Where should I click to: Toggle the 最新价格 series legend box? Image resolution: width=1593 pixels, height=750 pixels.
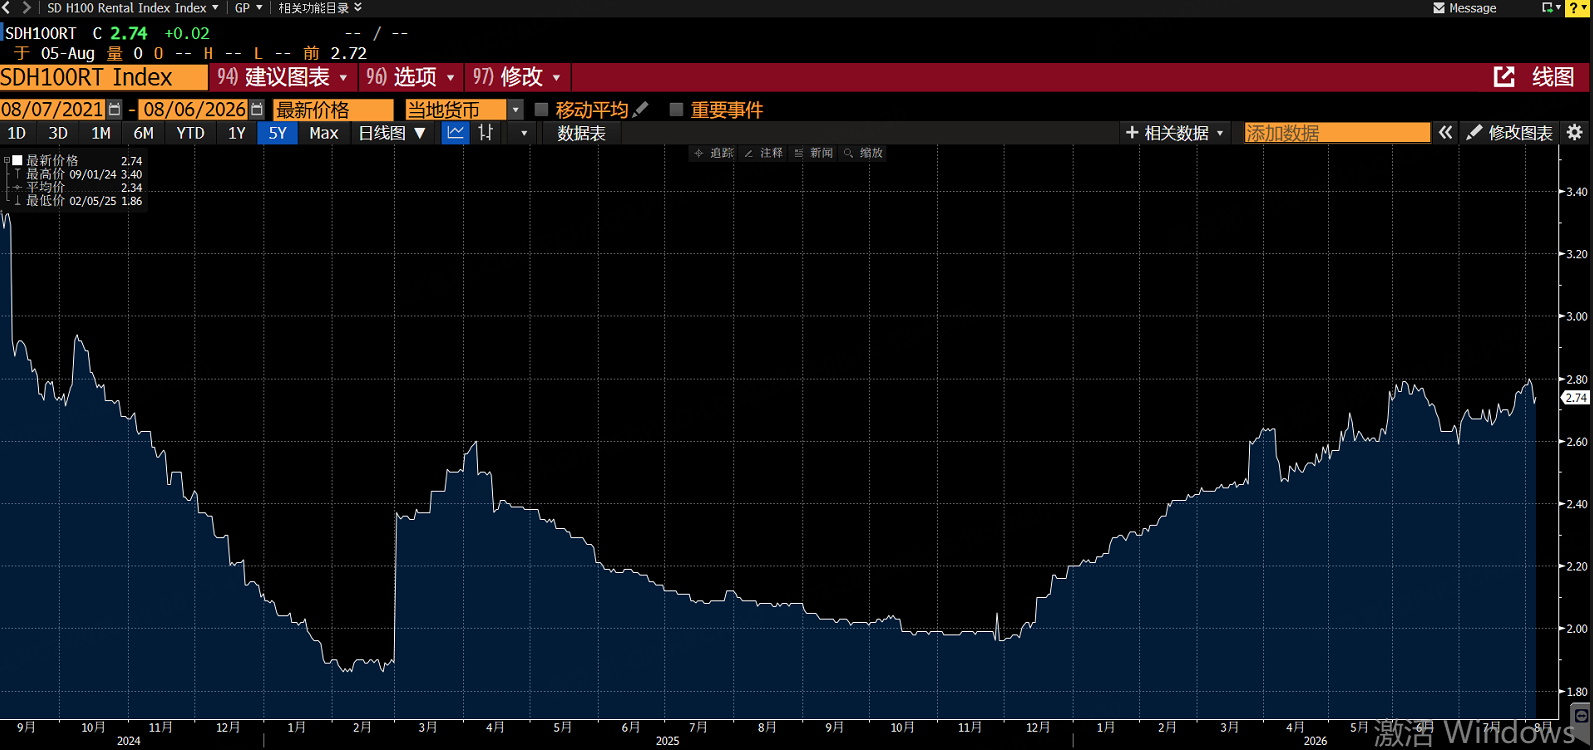17,160
